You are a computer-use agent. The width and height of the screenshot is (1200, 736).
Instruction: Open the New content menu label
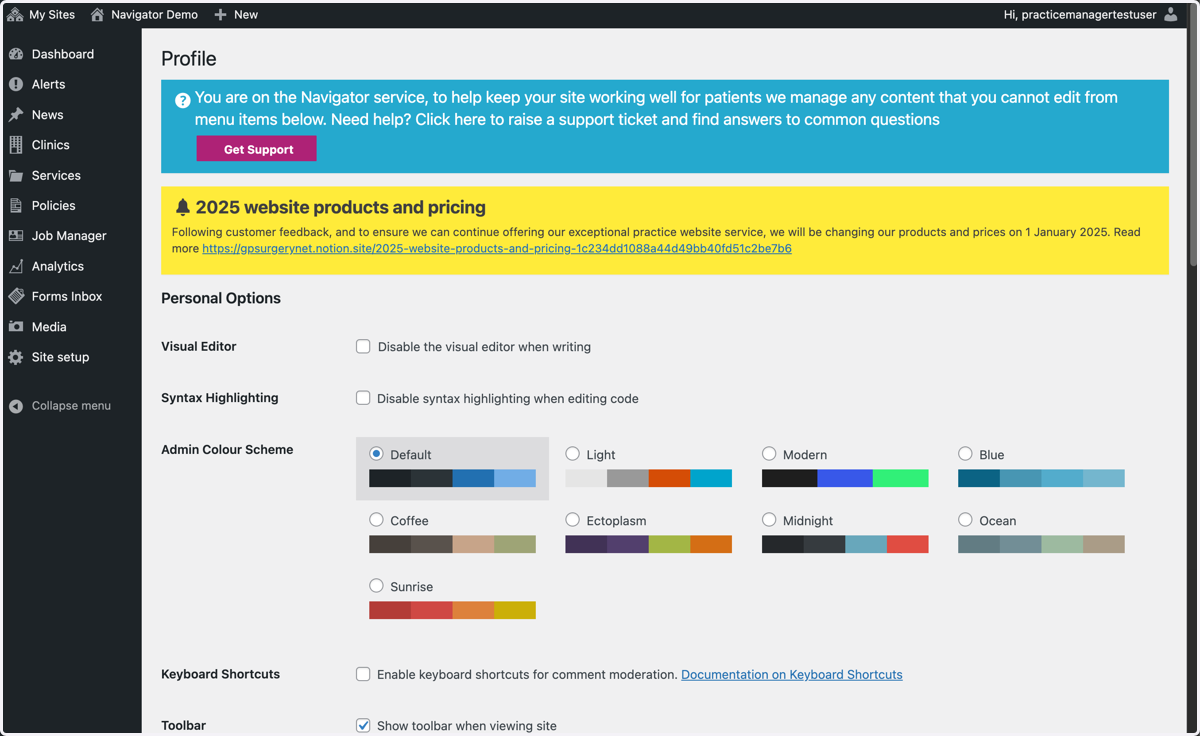pos(246,15)
